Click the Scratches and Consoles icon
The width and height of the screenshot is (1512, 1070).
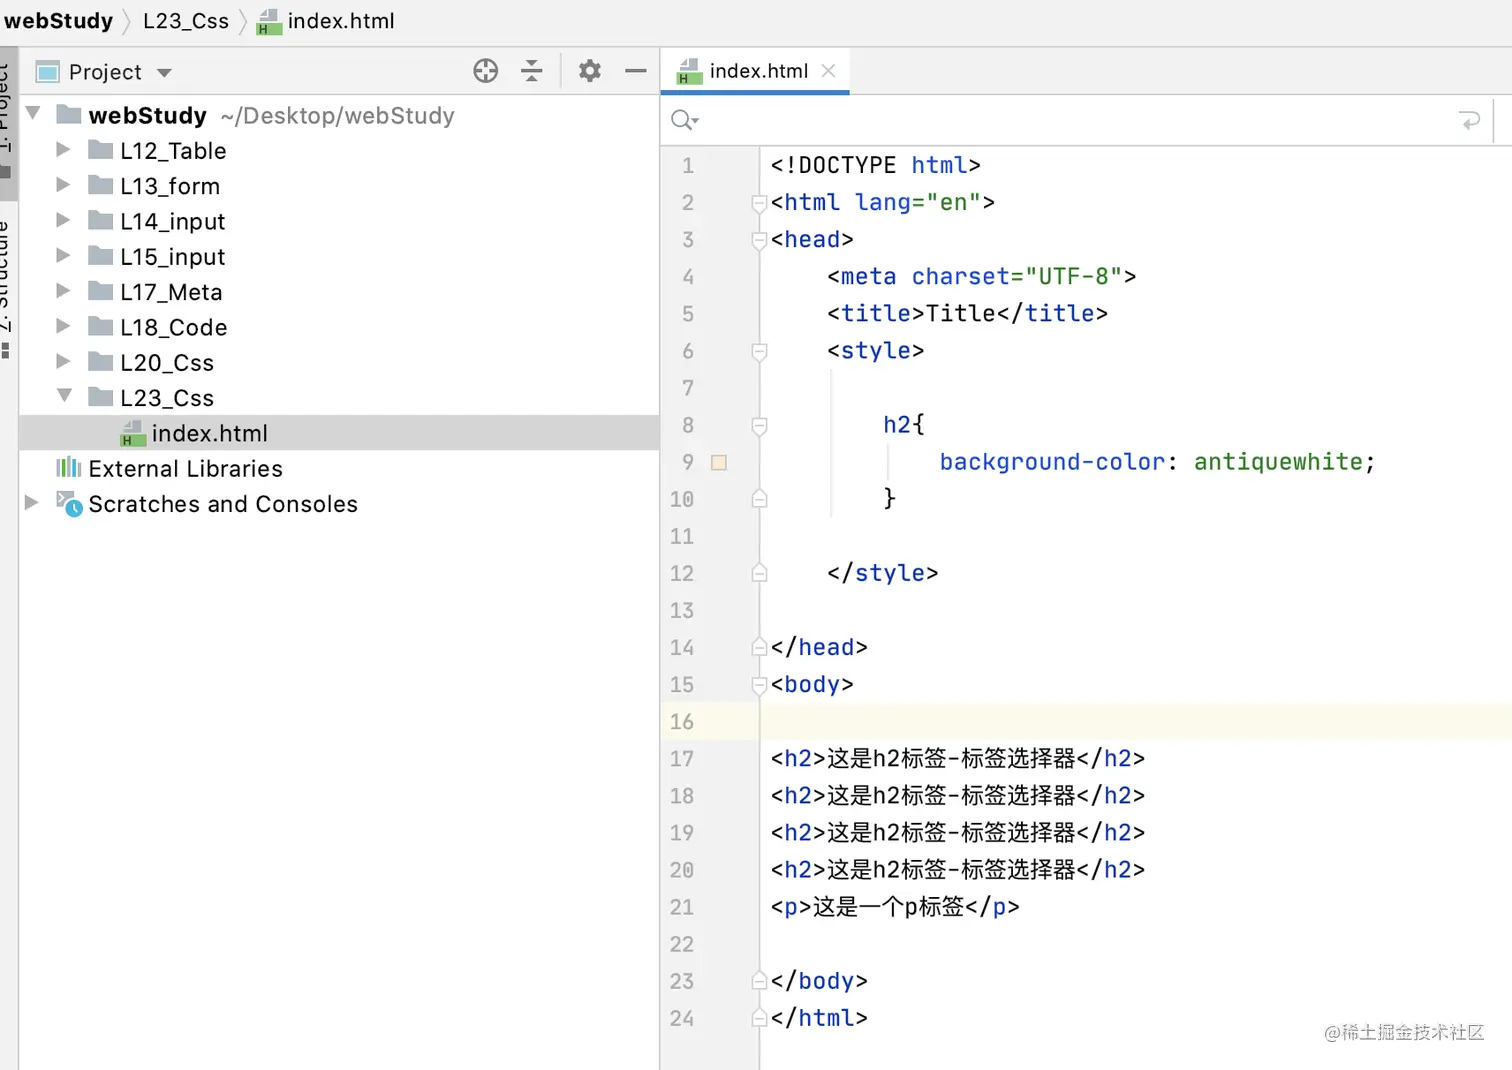[x=69, y=504]
